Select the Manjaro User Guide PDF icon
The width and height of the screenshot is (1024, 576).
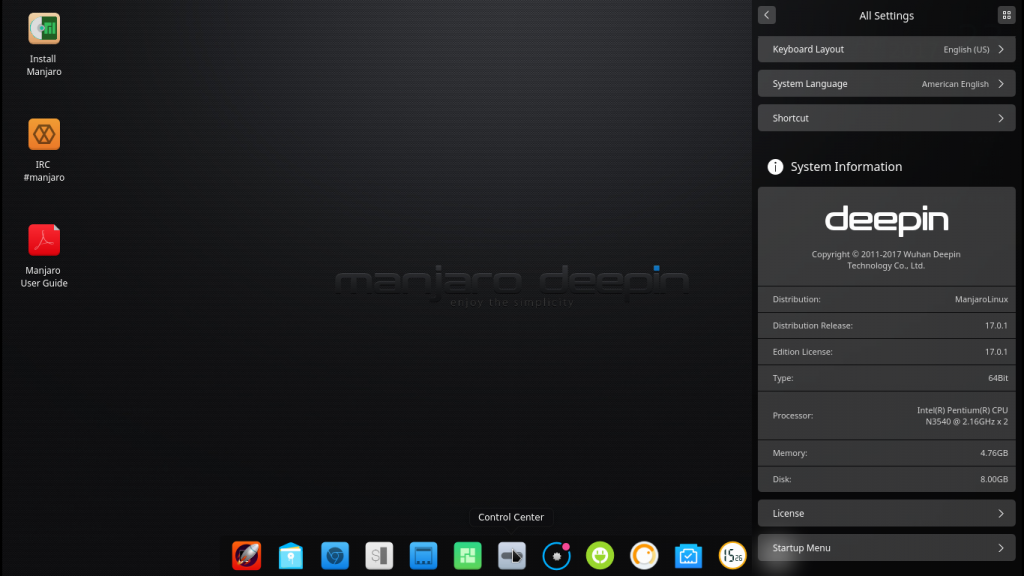tap(43, 241)
